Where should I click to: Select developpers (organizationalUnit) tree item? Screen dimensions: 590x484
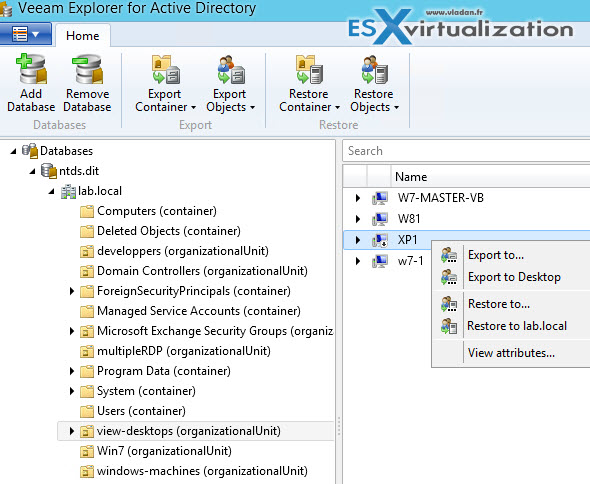(x=183, y=251)
